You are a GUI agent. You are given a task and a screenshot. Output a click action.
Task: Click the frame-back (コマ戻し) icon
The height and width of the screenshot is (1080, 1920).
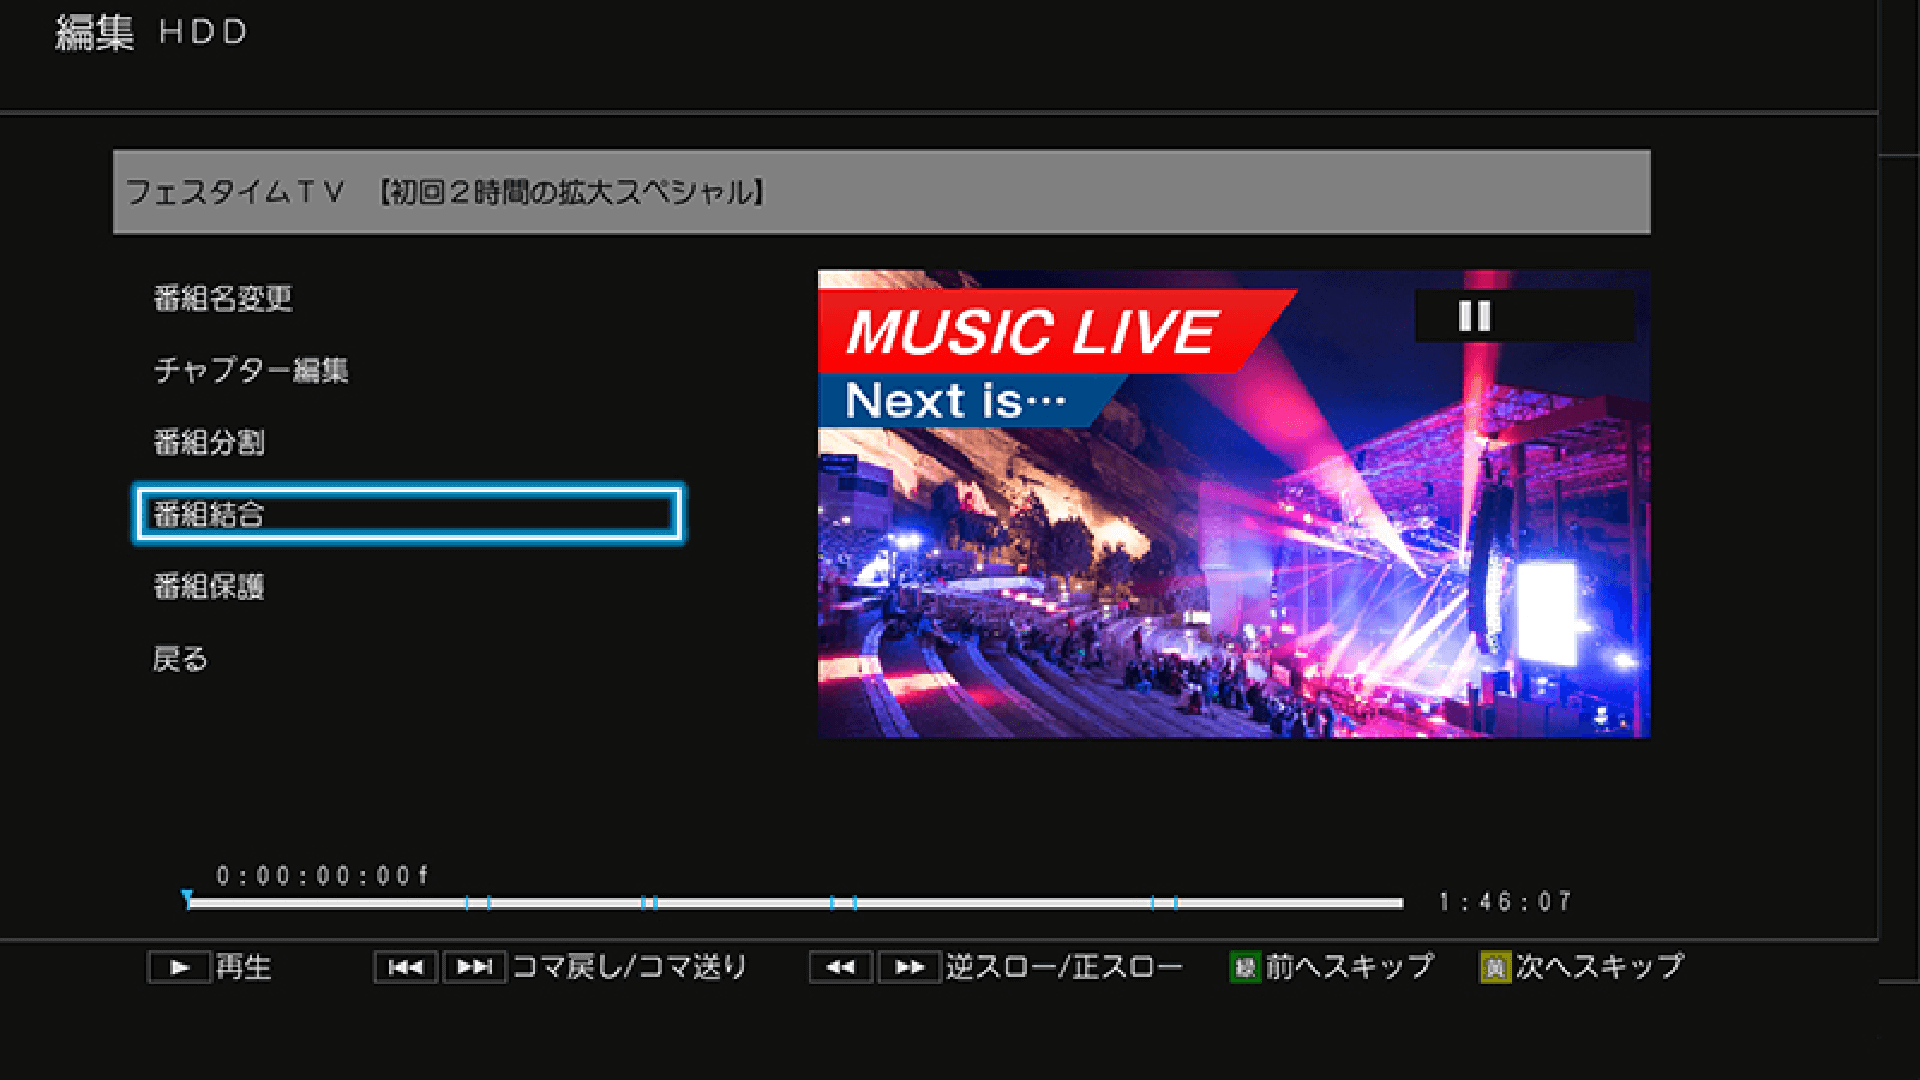point(405,967)
